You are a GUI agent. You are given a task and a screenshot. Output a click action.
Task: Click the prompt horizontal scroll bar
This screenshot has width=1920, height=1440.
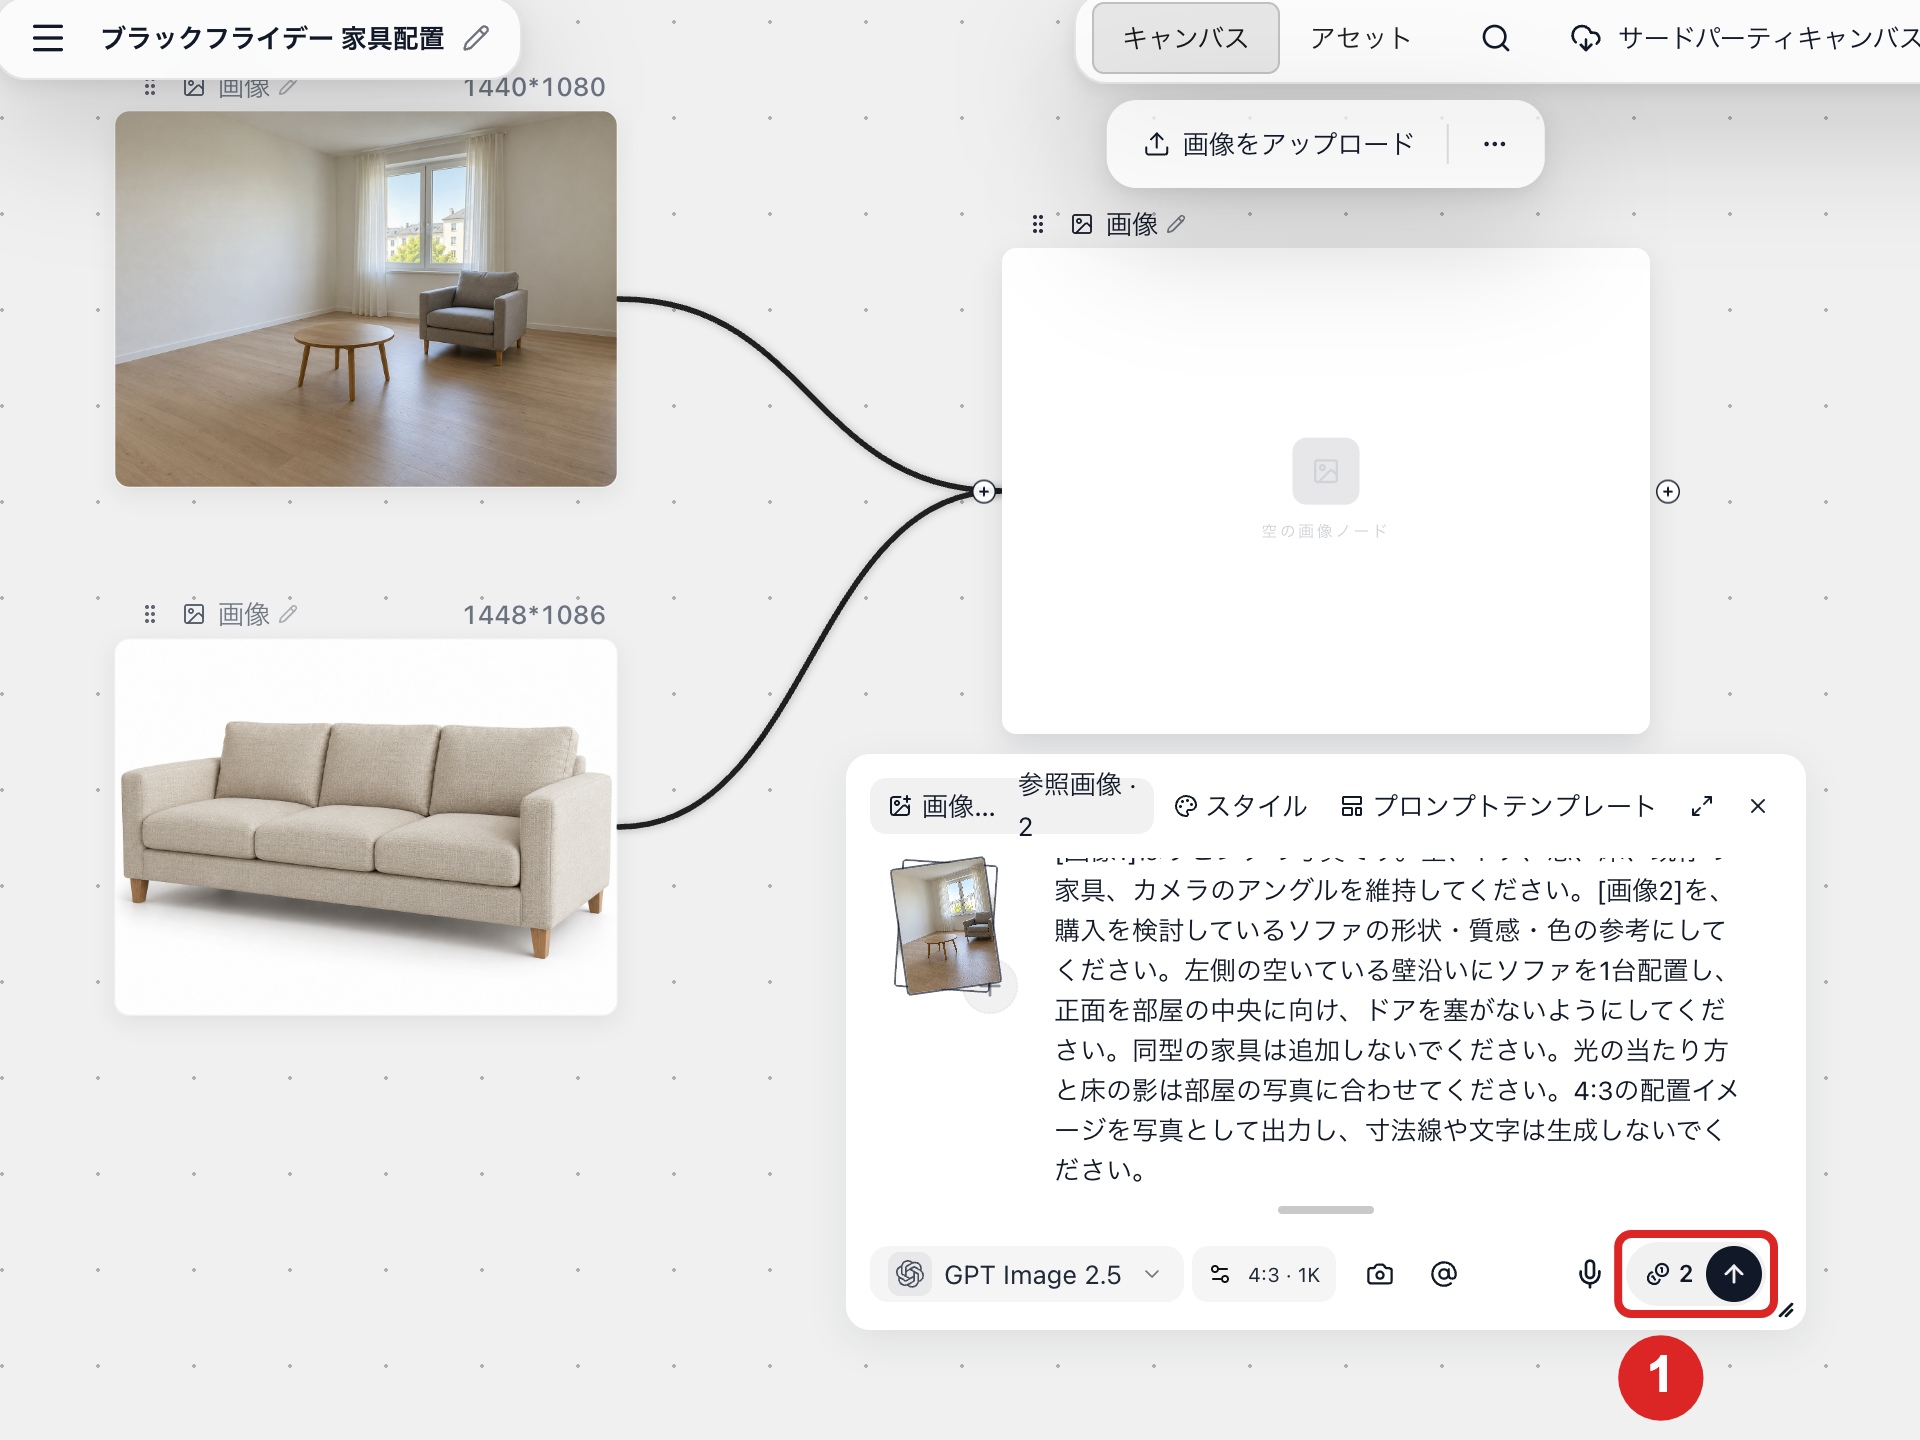point(1326,1210)
